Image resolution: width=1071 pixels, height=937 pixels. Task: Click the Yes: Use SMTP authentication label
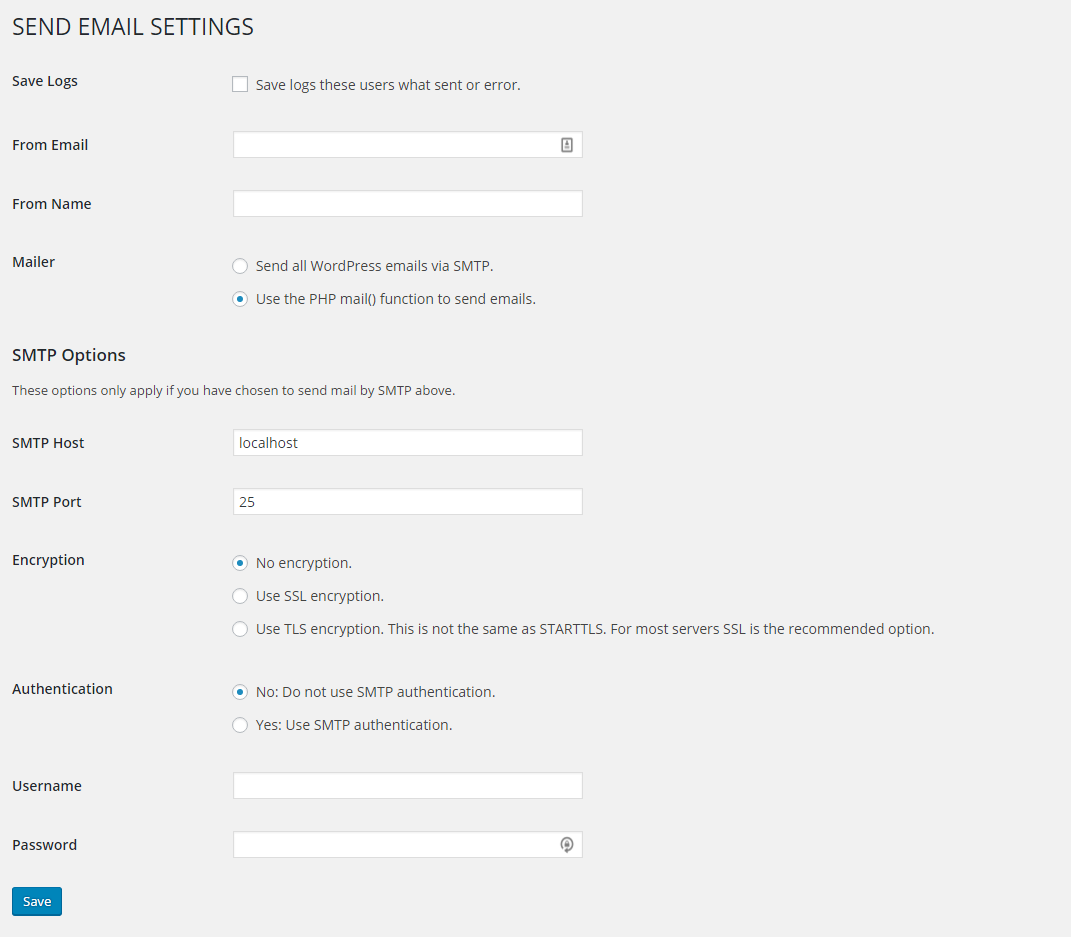point(354,725)
